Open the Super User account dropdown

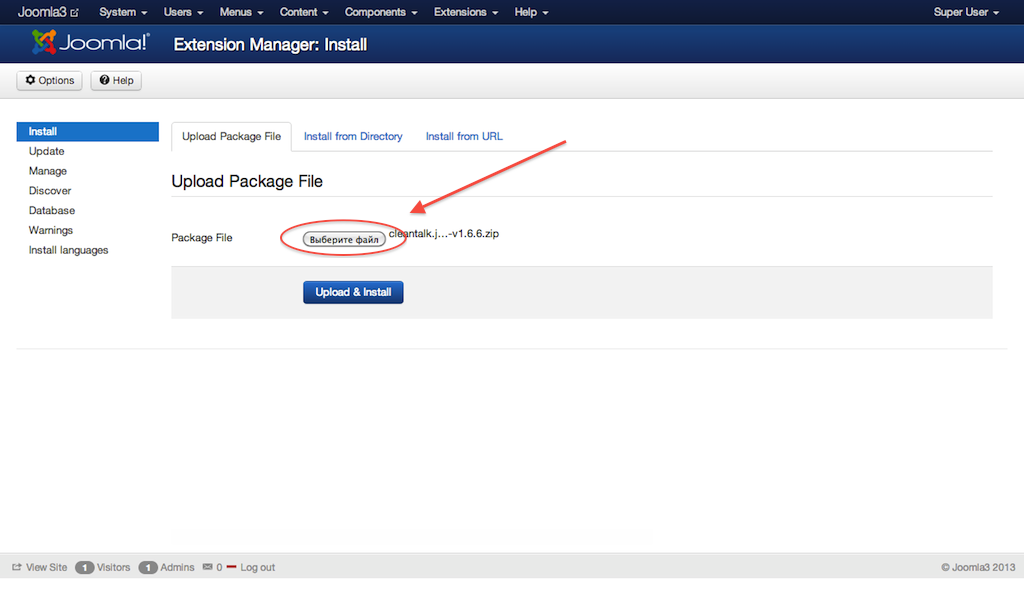(966, 12)
